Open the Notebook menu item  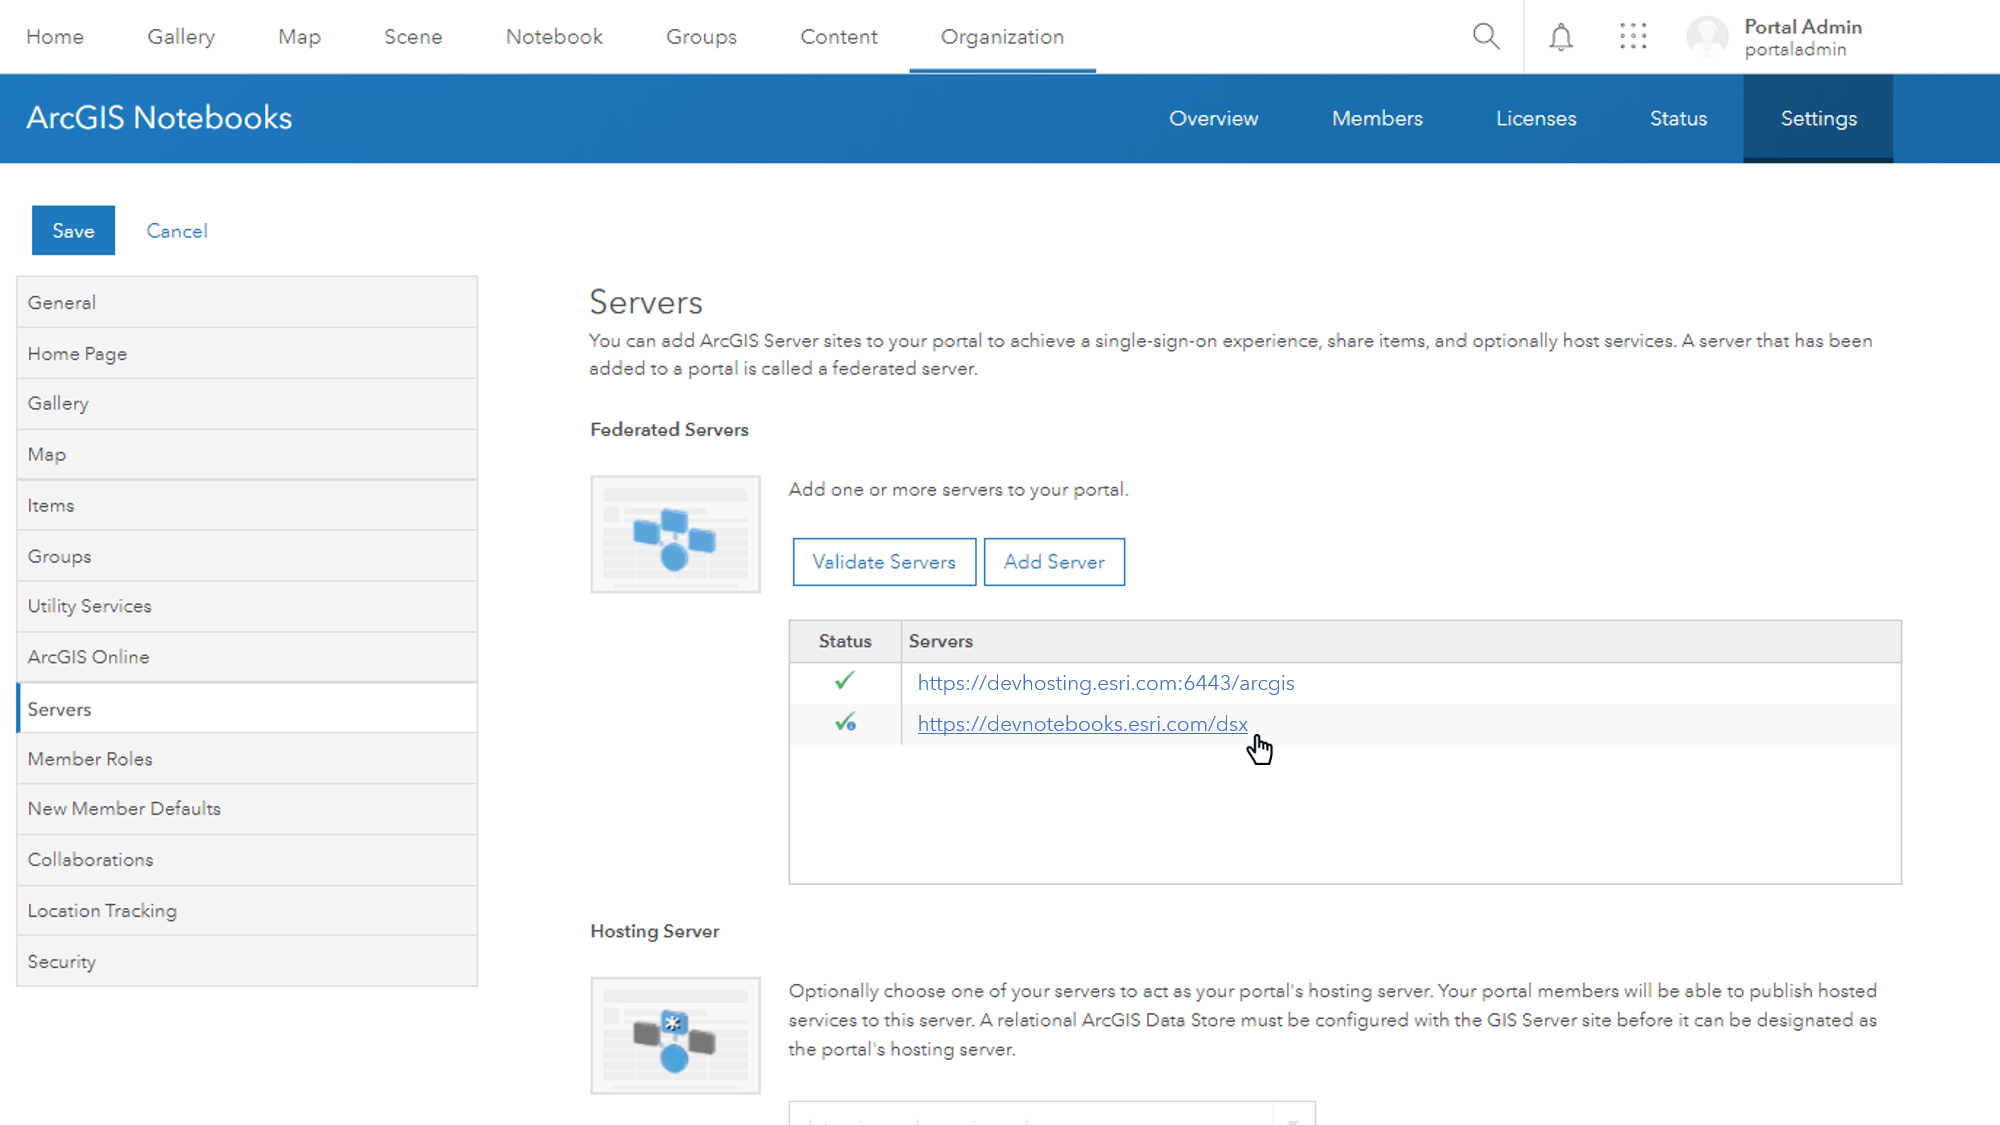click(554, 36)
